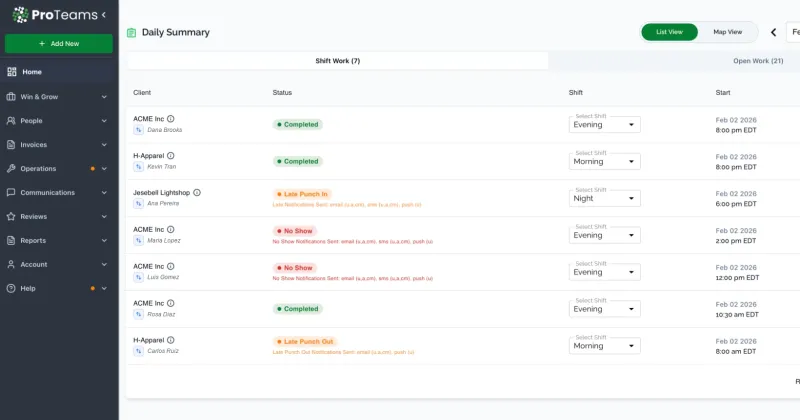Click the Daily Summary clipboard icon
The width and height of the screenshot is (800, 420).
point(131,33)
